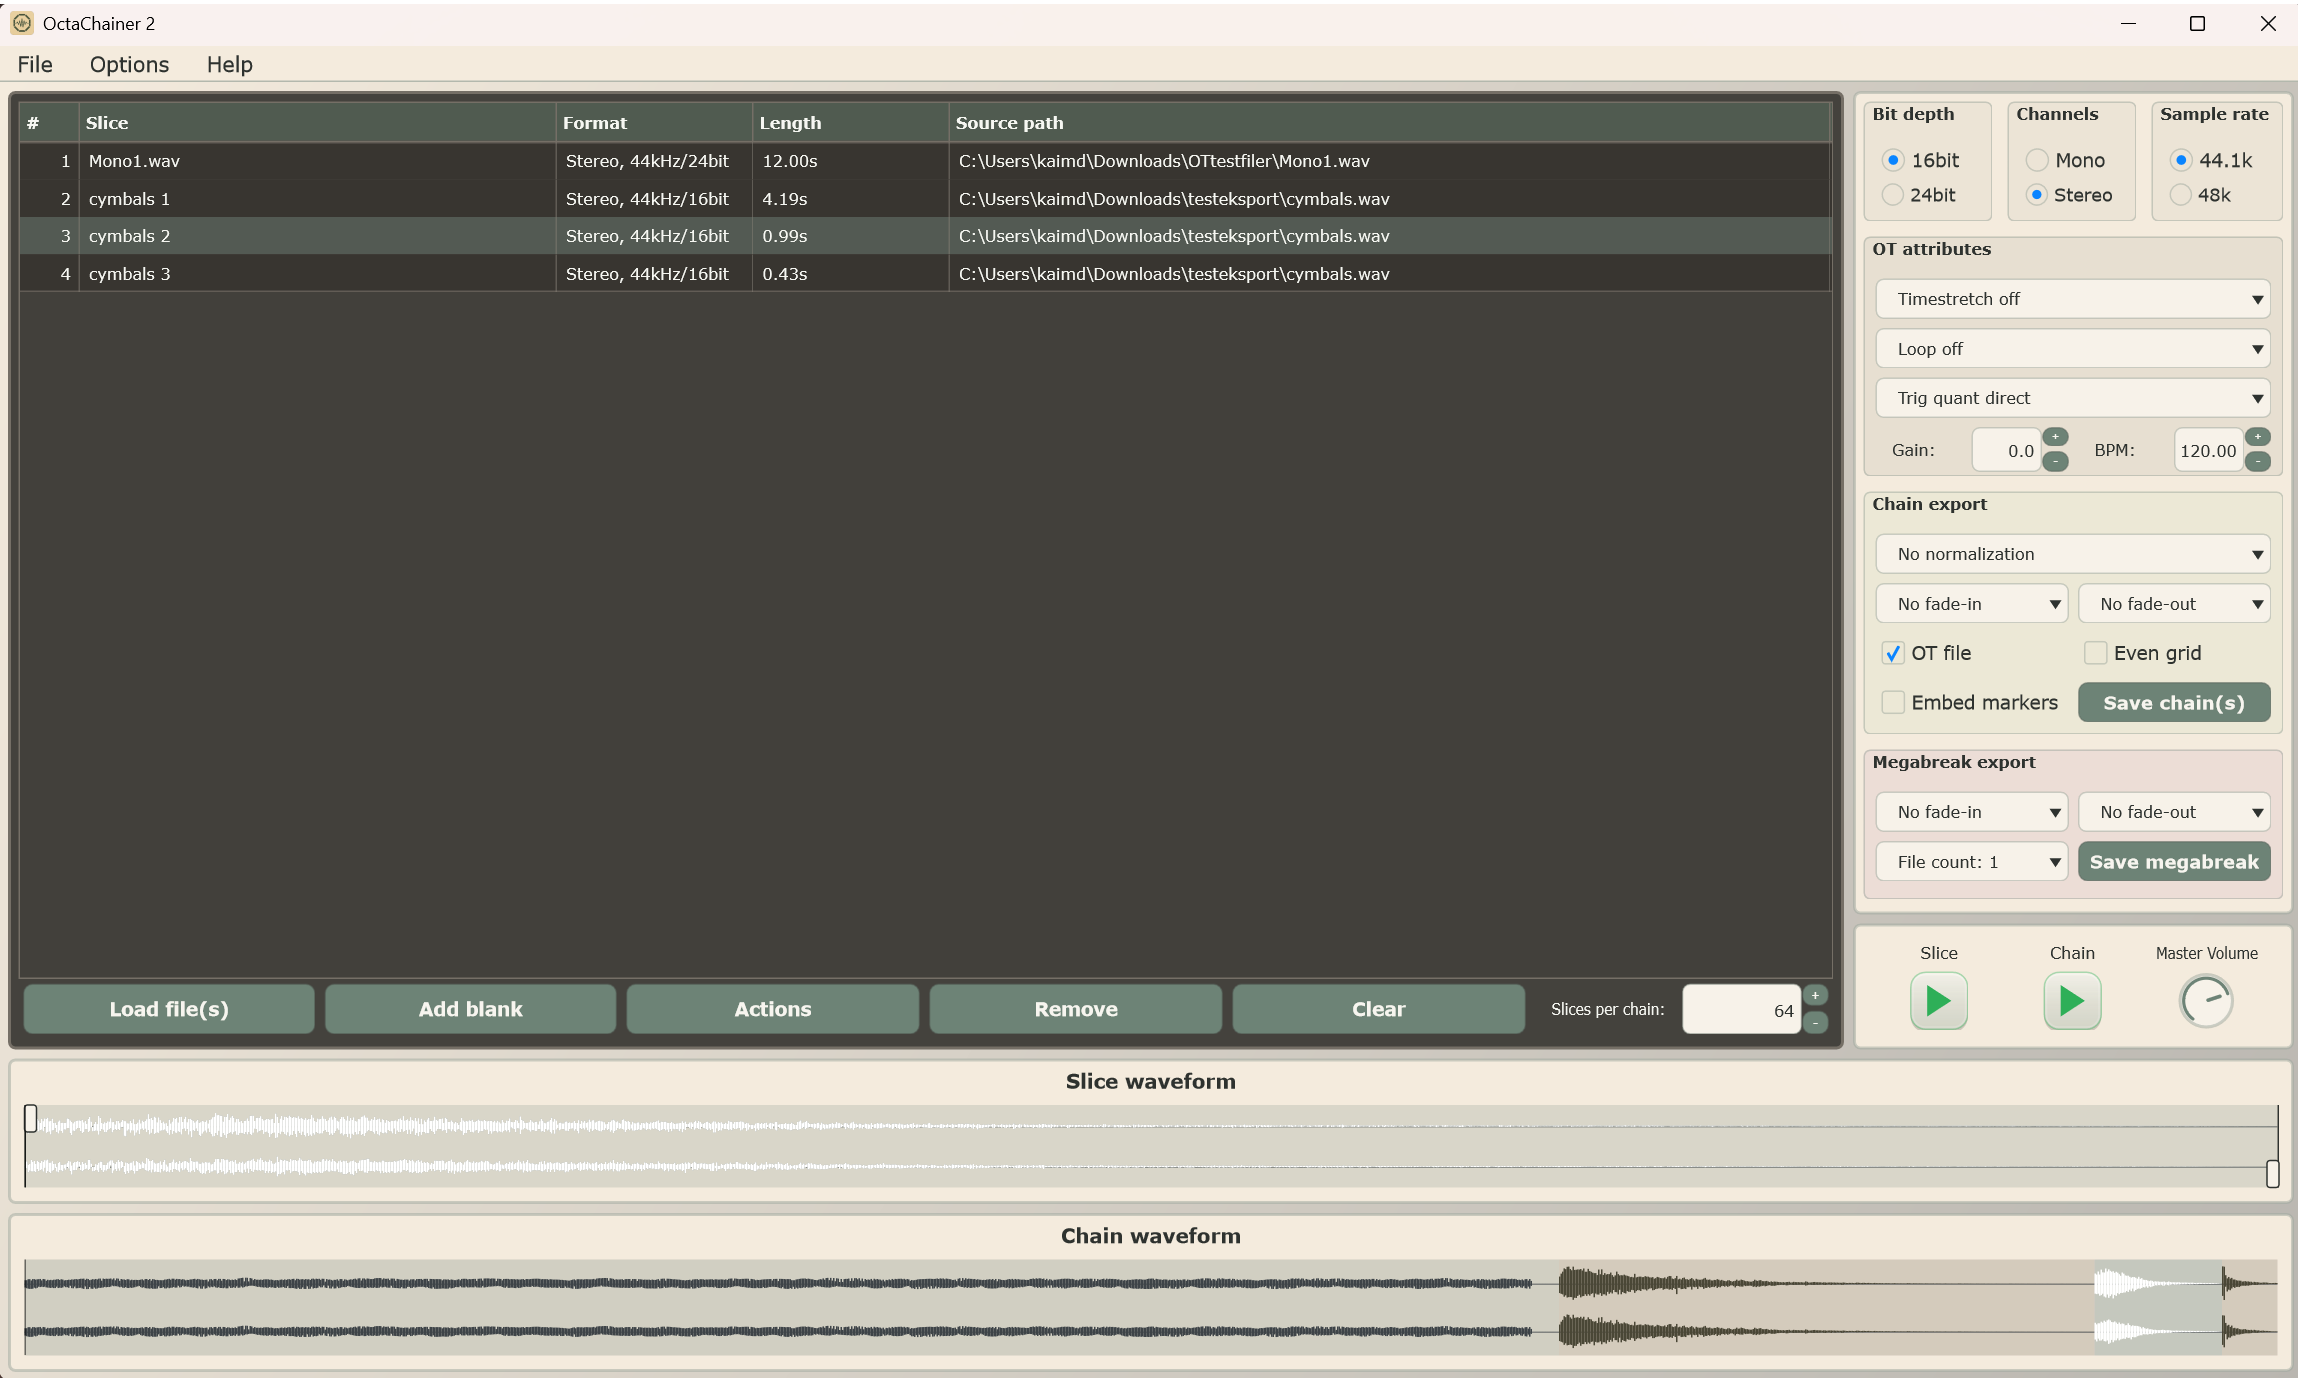This screenshot has height=1378, width=2298.
Task: Open the Actions button
Action: click(x=772, y=1009)
